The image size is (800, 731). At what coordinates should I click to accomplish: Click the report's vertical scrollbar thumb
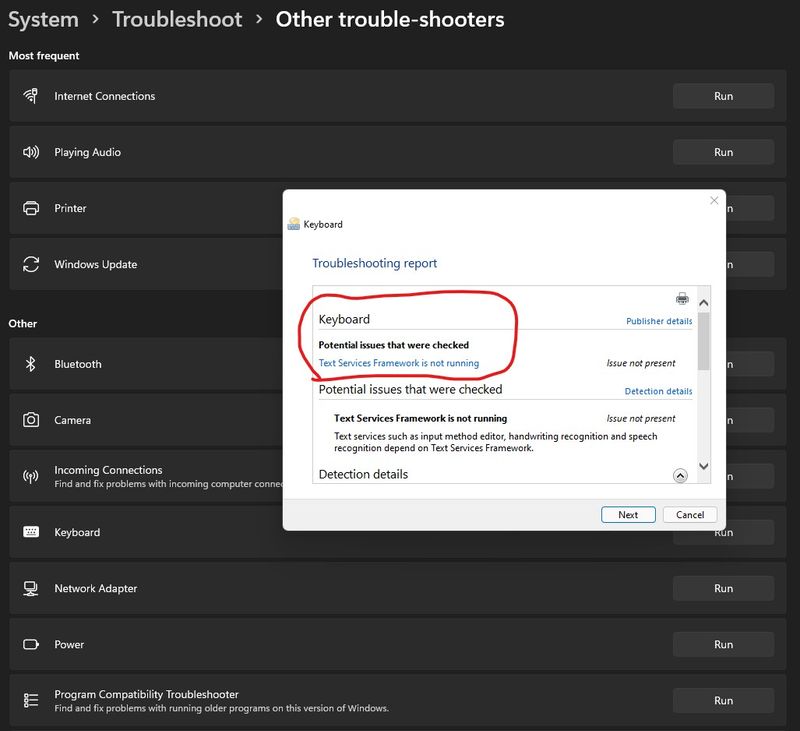[704, 341]
